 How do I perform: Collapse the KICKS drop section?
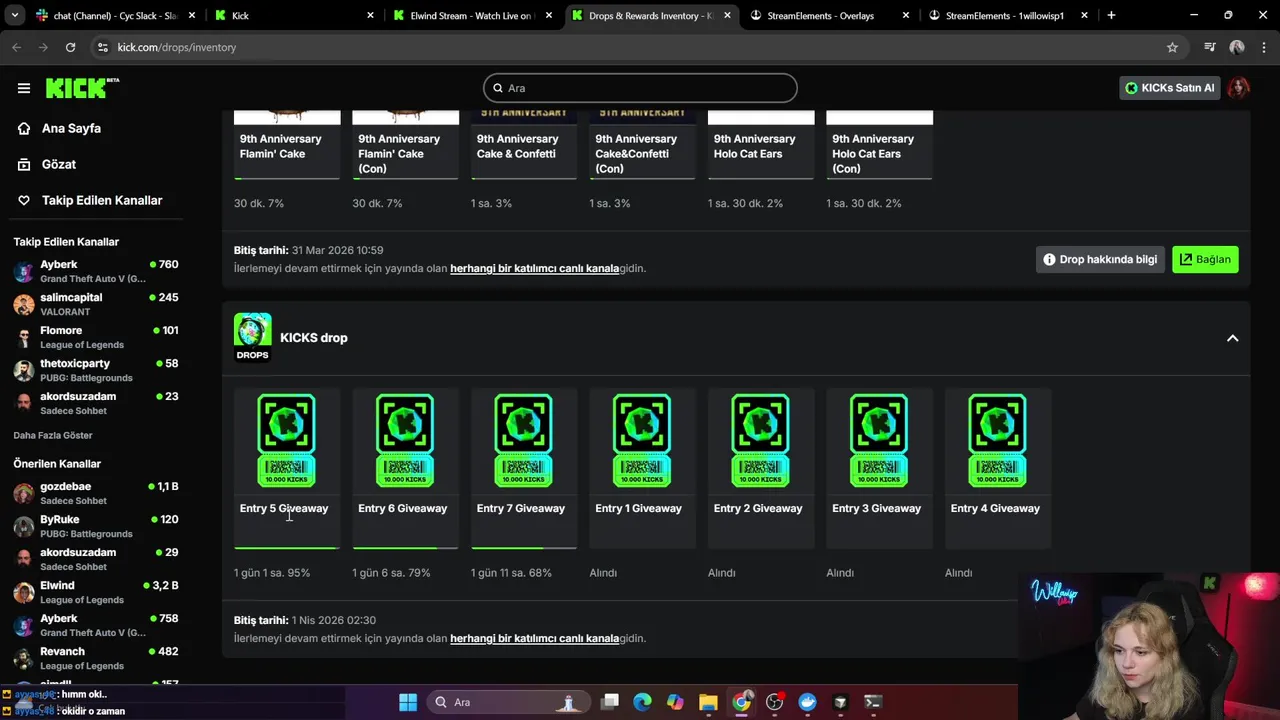coord(1232,338)
